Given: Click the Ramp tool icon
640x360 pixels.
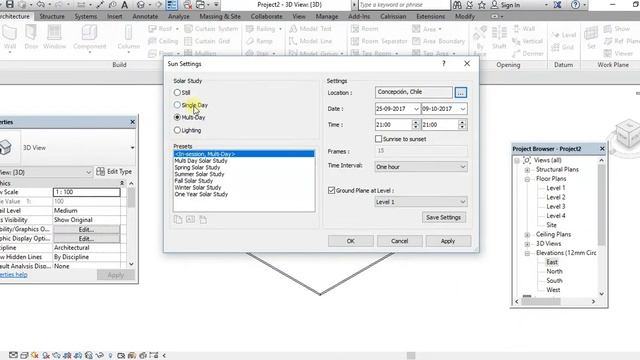Looking at the screenshot, I should (x=250, y=41).
